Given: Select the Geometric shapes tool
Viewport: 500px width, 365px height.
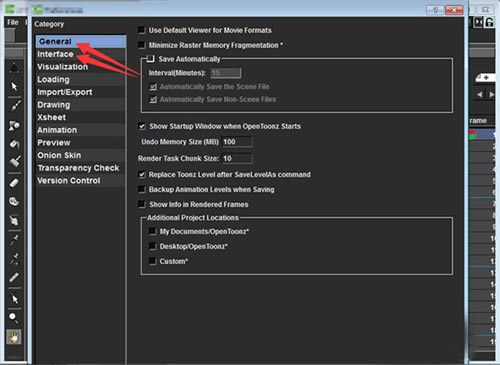Looking at the screenshot, I should click(x=14, y=125).
